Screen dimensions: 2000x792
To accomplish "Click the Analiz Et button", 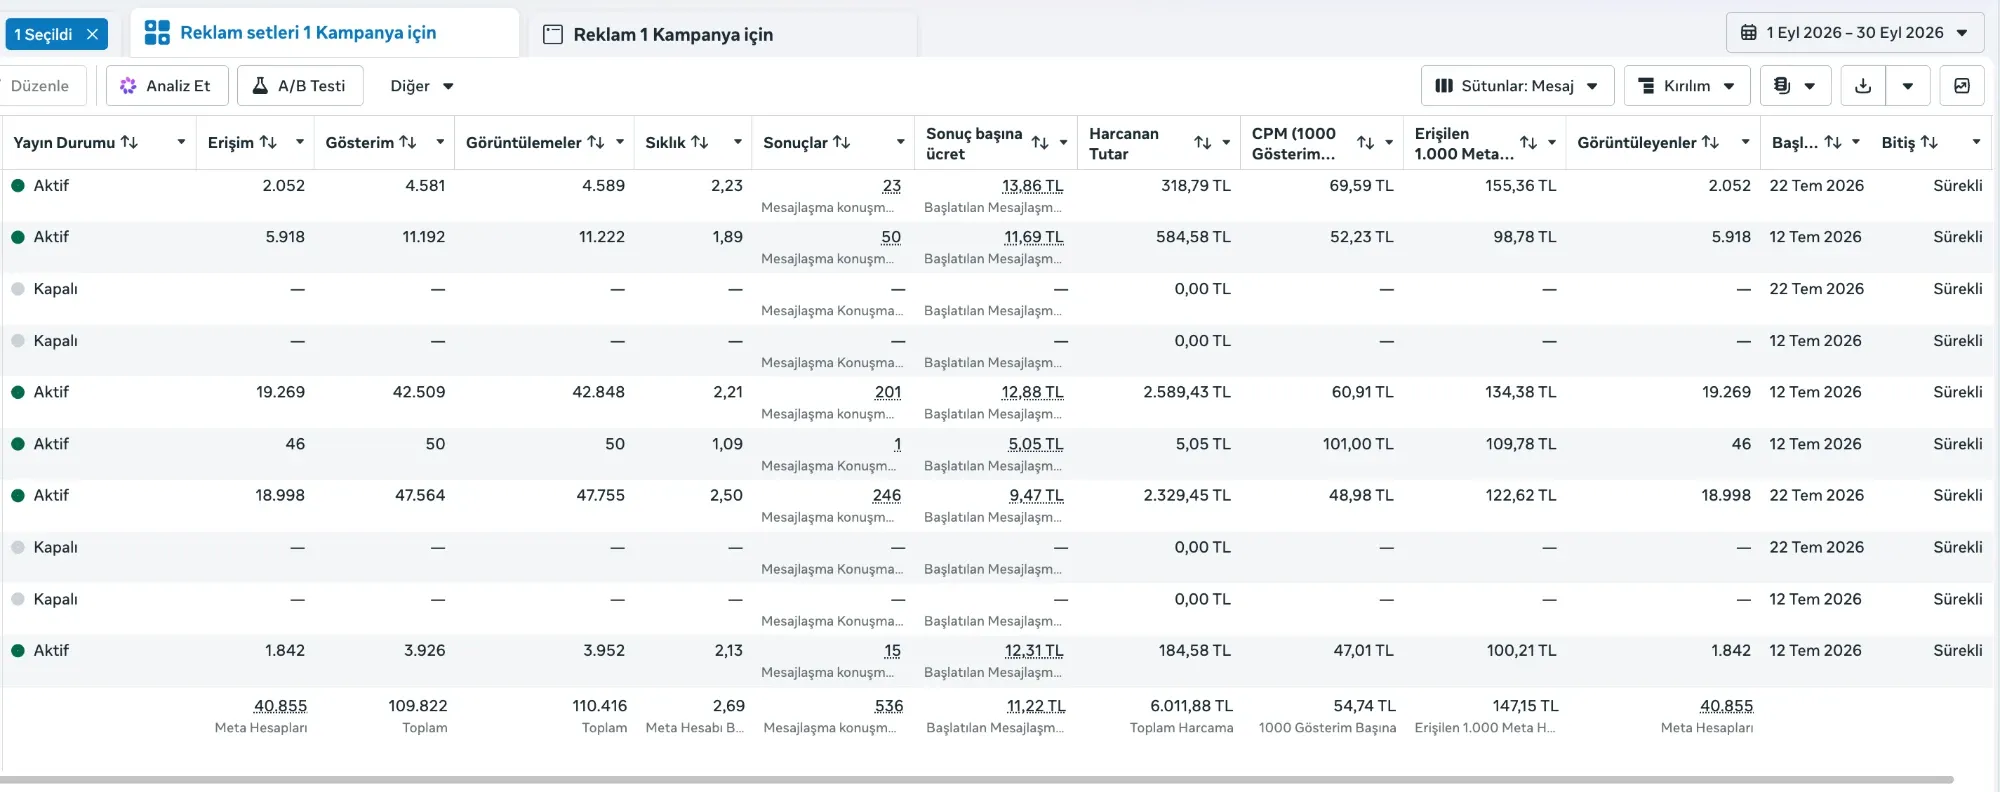I will tap(167, 86).
